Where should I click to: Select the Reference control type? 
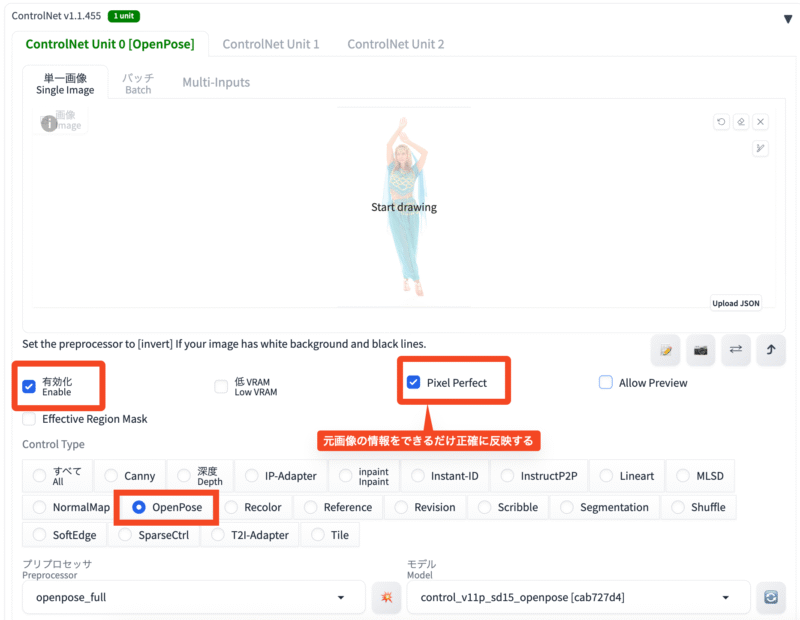click(x=338, y=507)
